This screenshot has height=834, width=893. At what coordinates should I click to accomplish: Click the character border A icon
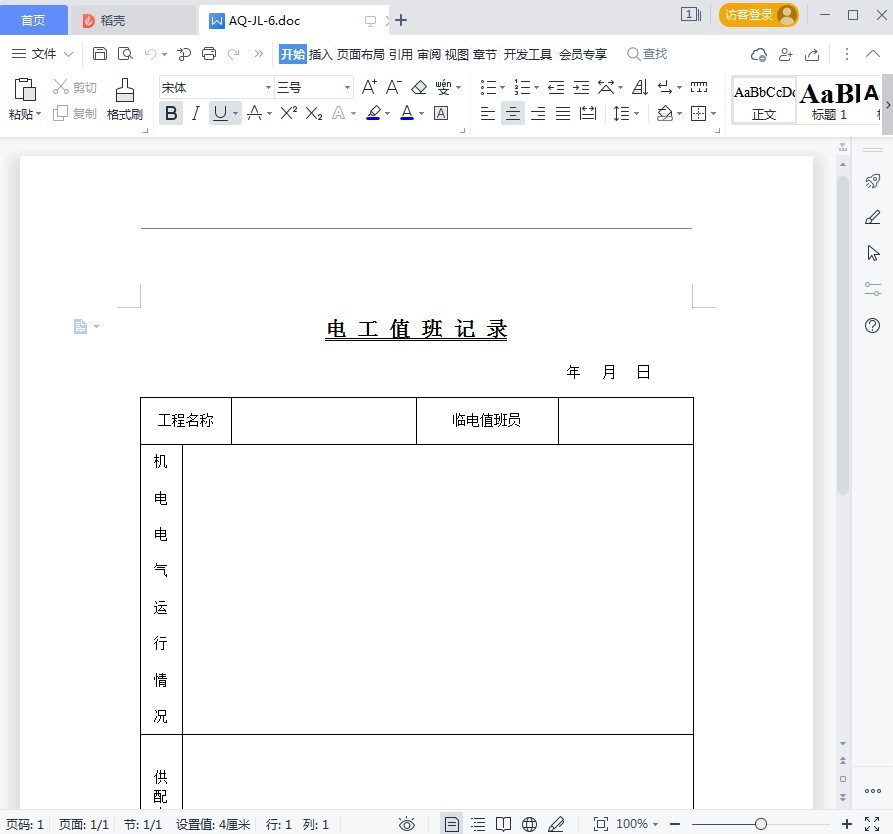click(441, 113)
